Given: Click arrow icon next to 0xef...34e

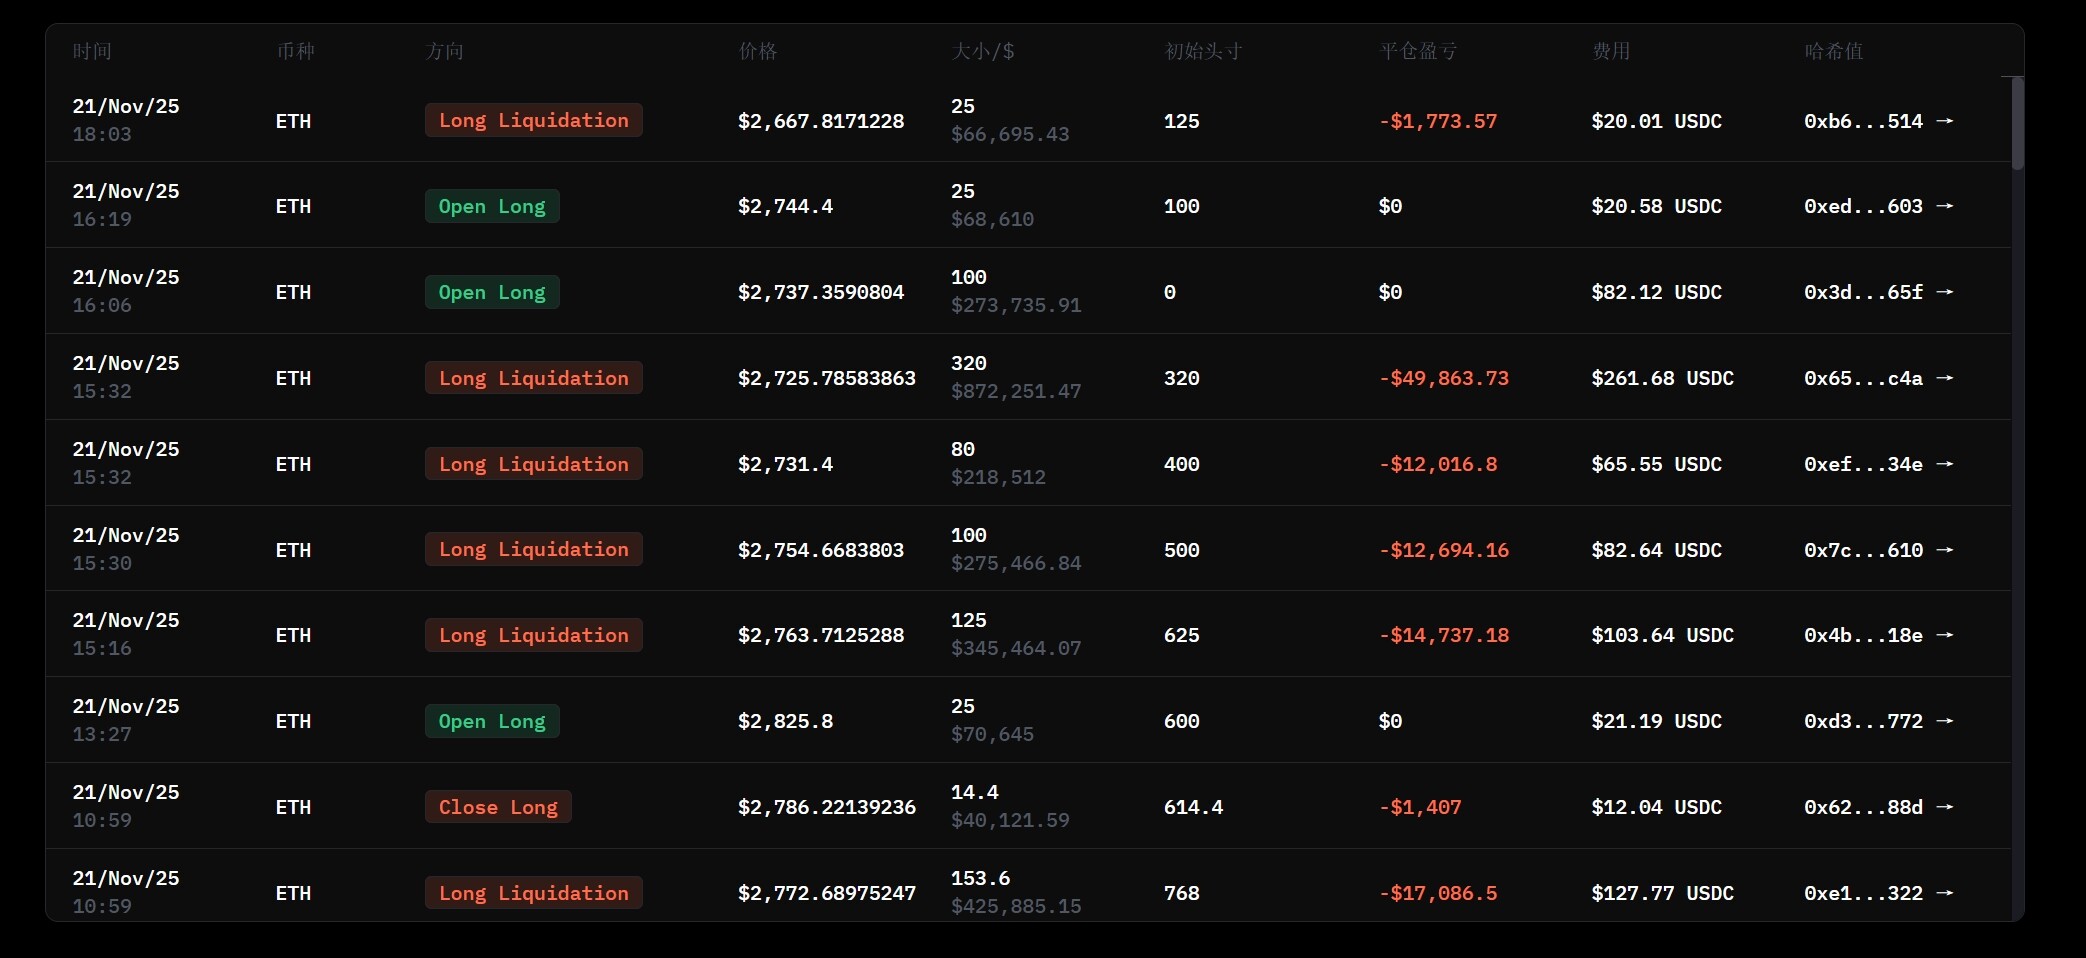Looking at the screenshot, I should [1944, 464].
